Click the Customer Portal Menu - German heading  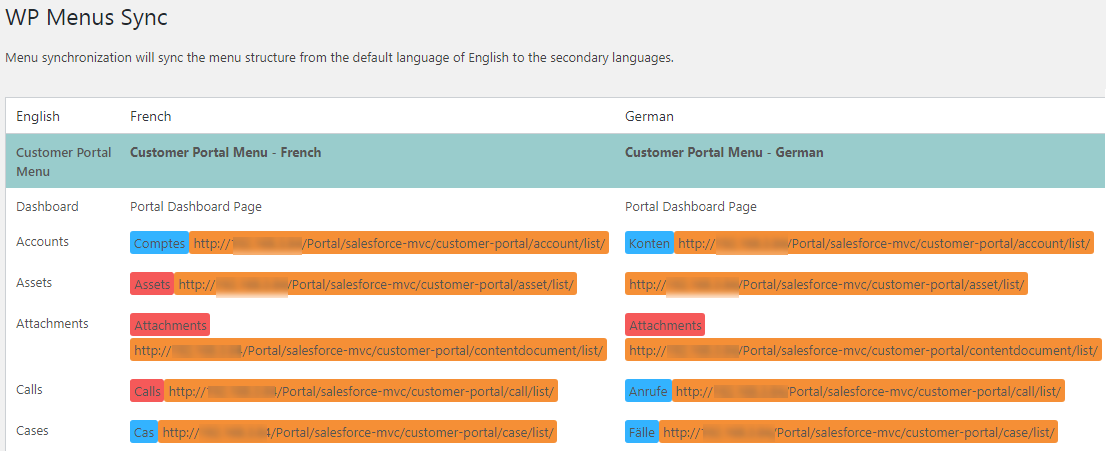(x=724, y=153)
